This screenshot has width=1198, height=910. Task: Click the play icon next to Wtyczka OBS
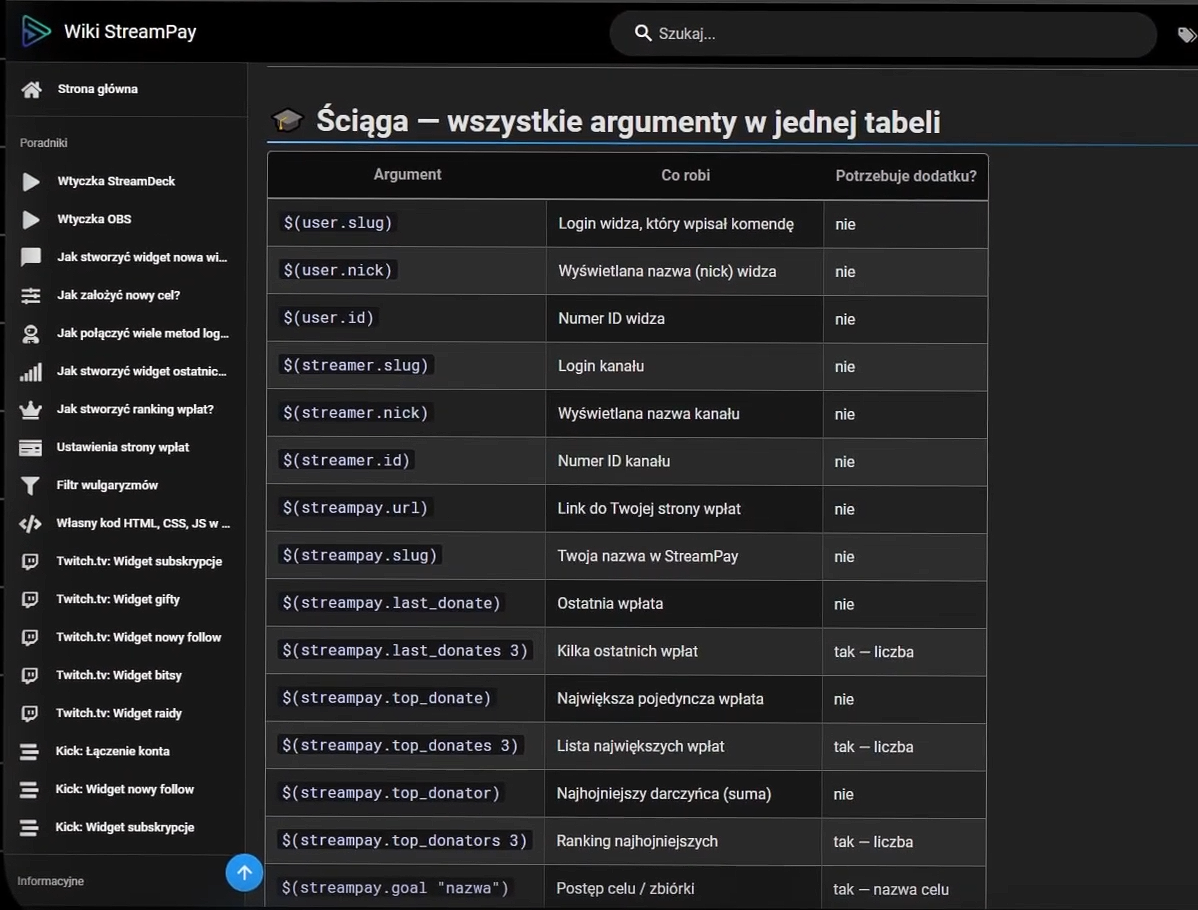click(31, 219)
